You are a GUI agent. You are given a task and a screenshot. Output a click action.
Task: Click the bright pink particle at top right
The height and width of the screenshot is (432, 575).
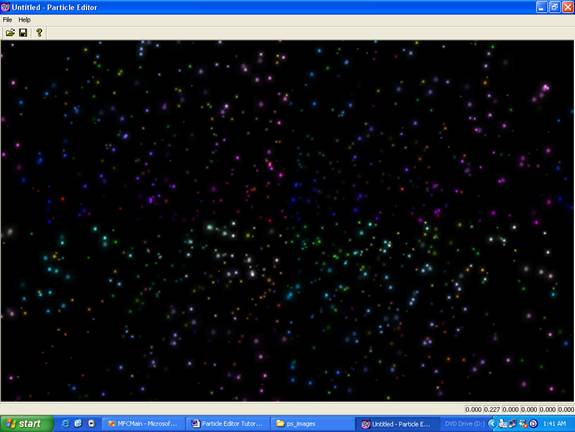tap(546, 88)
